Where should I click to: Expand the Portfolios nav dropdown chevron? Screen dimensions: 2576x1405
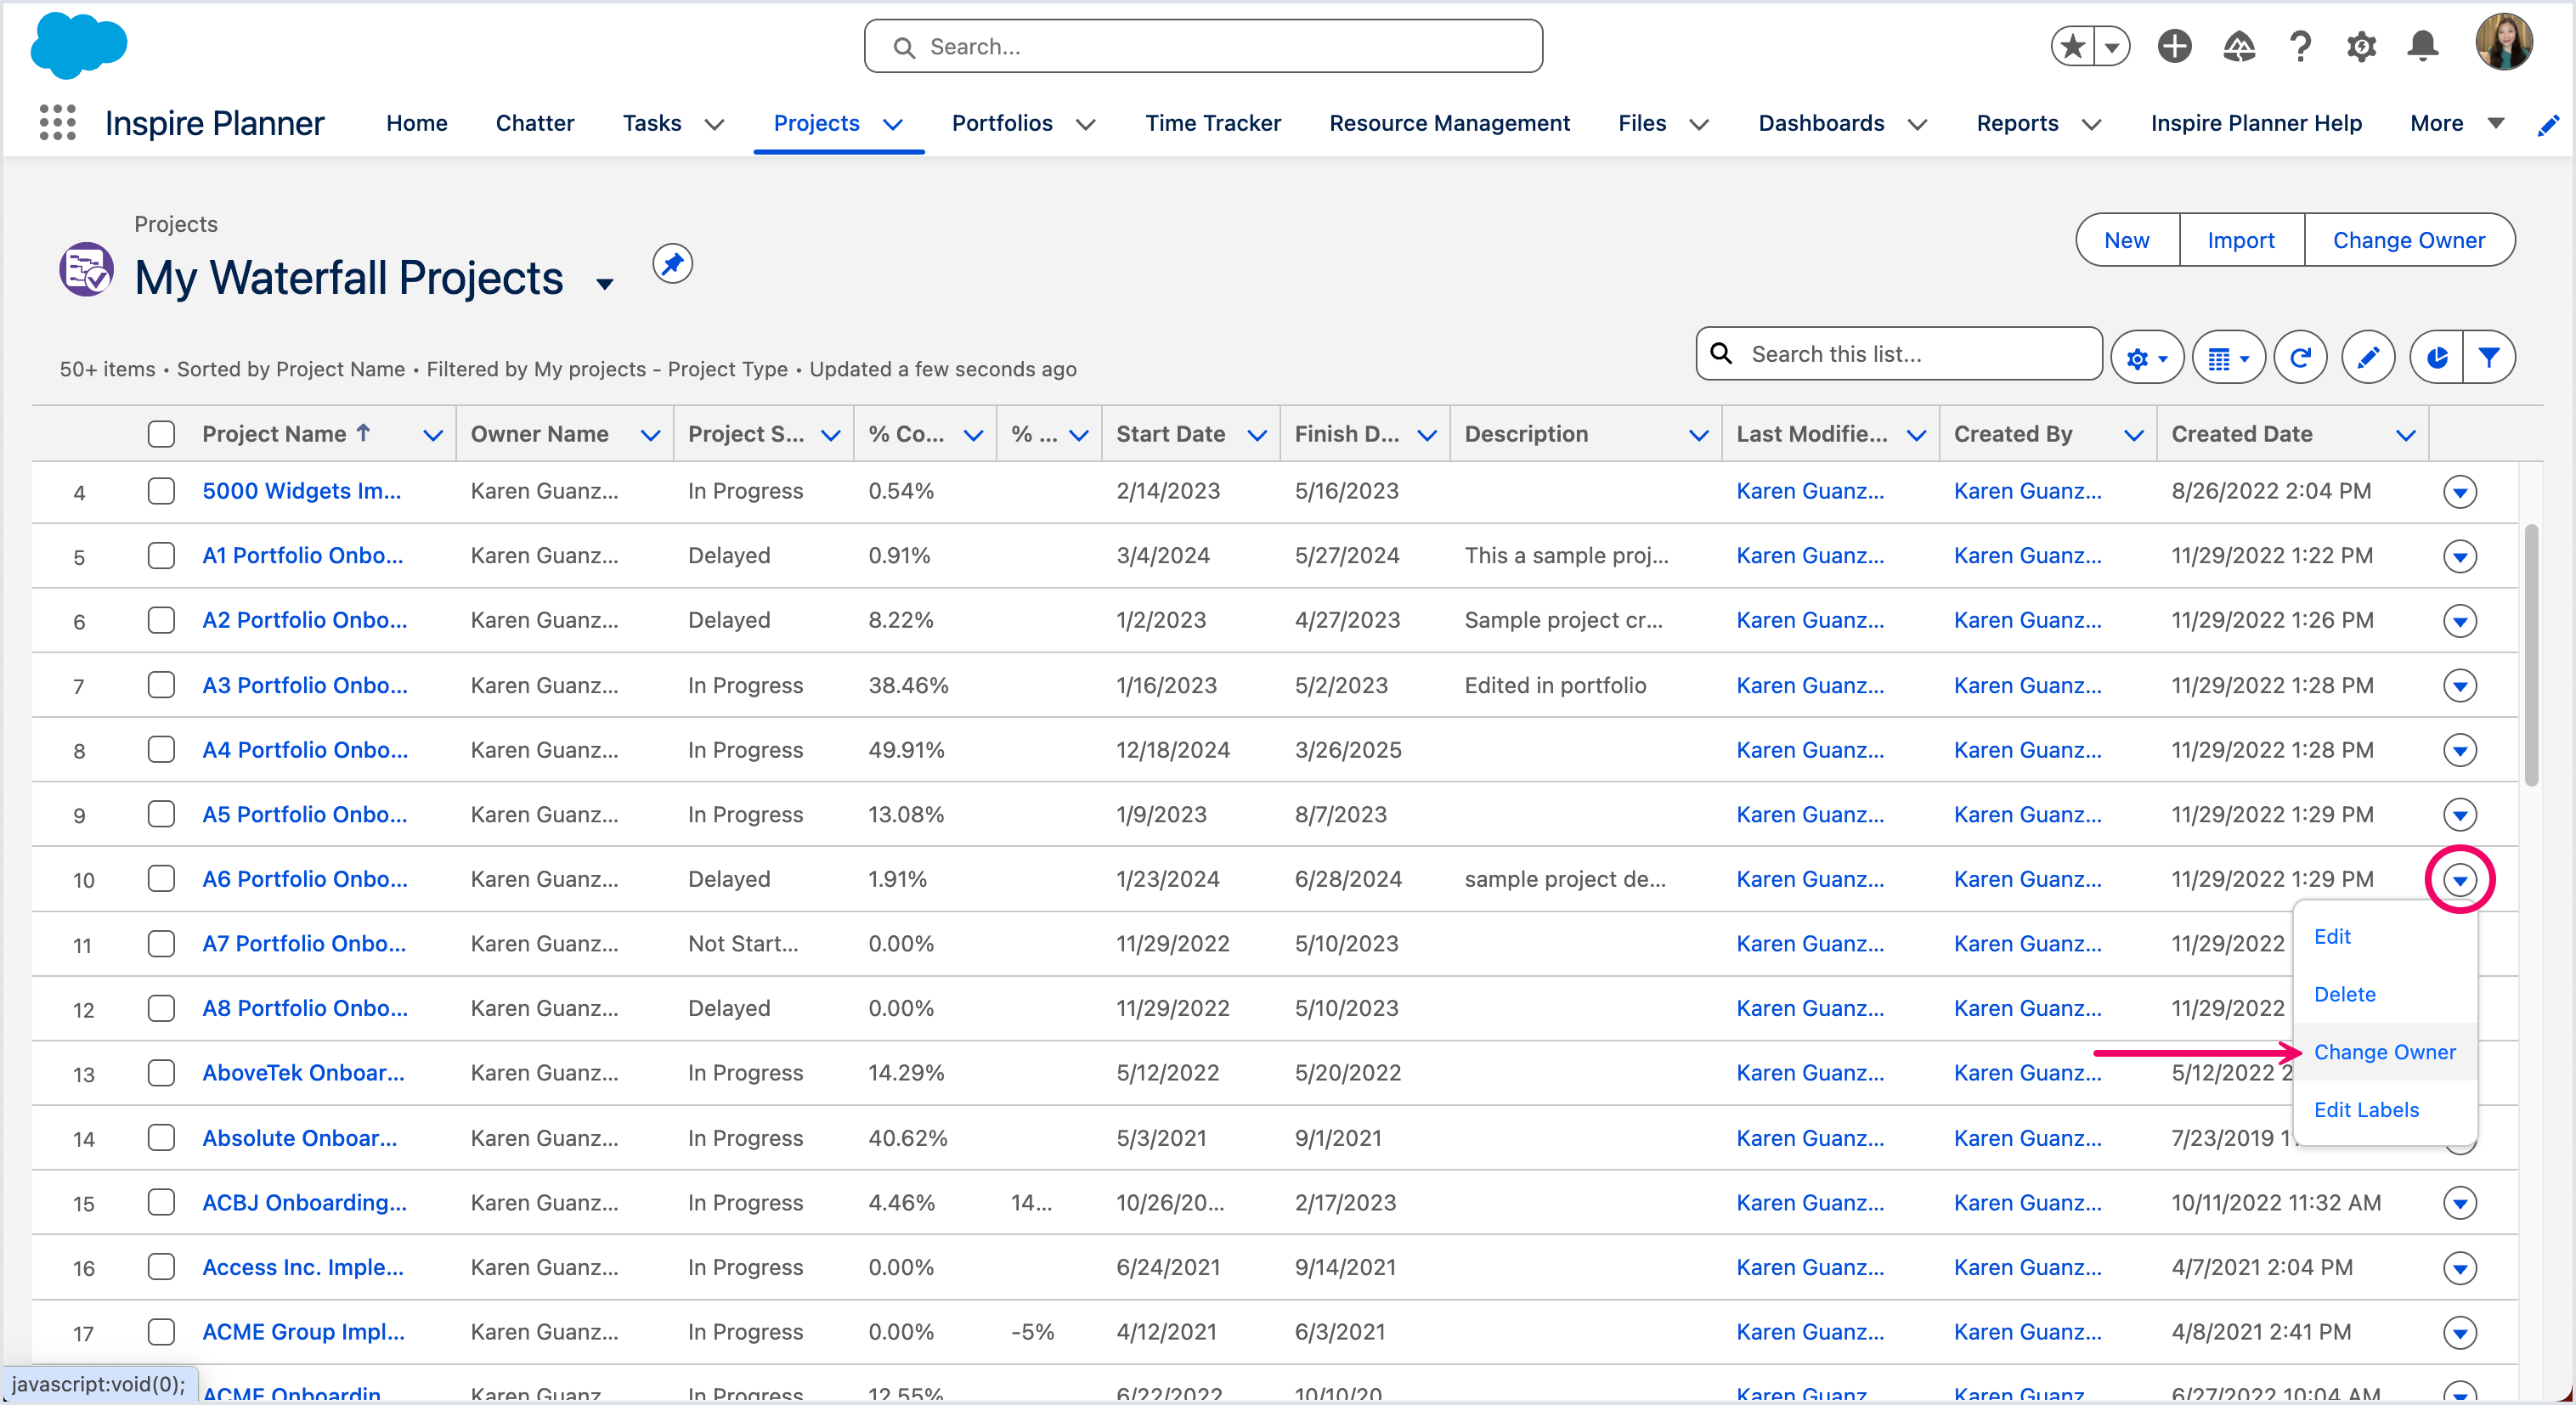tap(1086, 125)
